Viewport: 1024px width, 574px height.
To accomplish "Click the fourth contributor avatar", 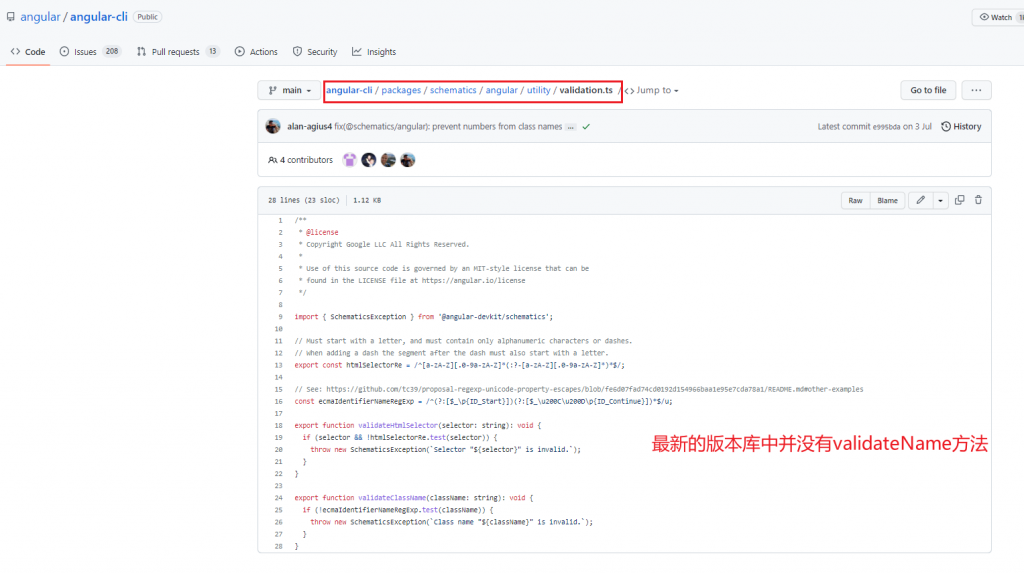I will [x=408, y=160].
